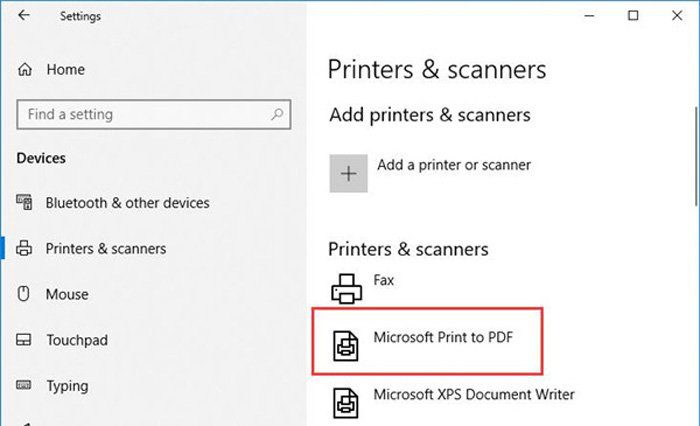Open the Home icon in sidebar
The width and height of the screenshot is (700, 426).
pyautogui.click(x=25, y=69)
